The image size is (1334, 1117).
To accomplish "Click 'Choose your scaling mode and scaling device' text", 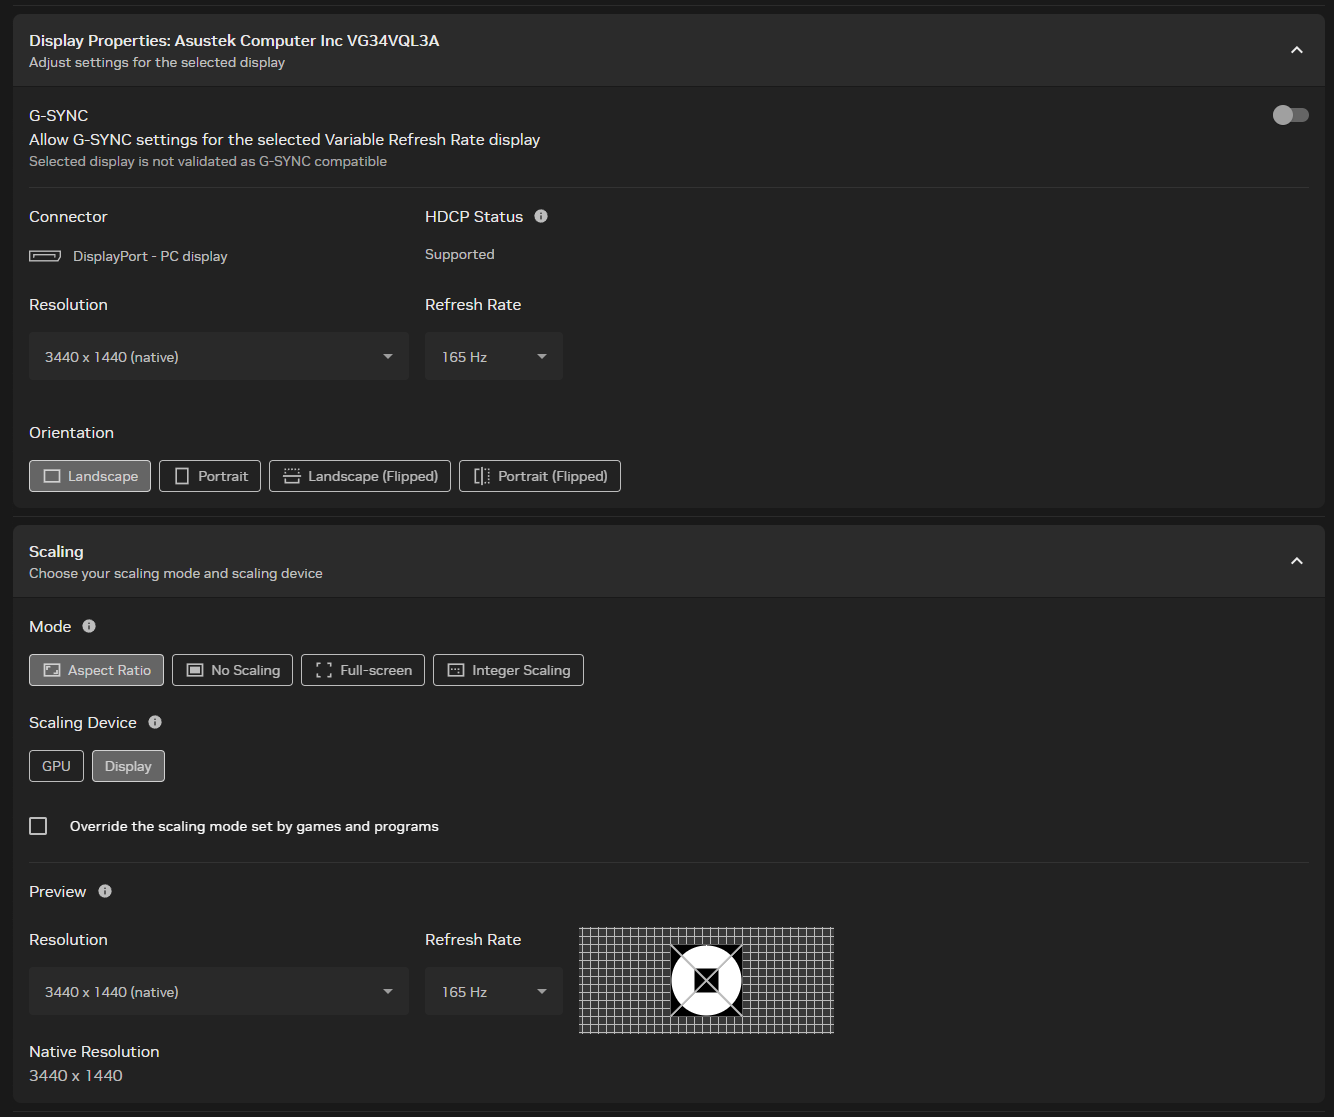I will tap(176, 573).
